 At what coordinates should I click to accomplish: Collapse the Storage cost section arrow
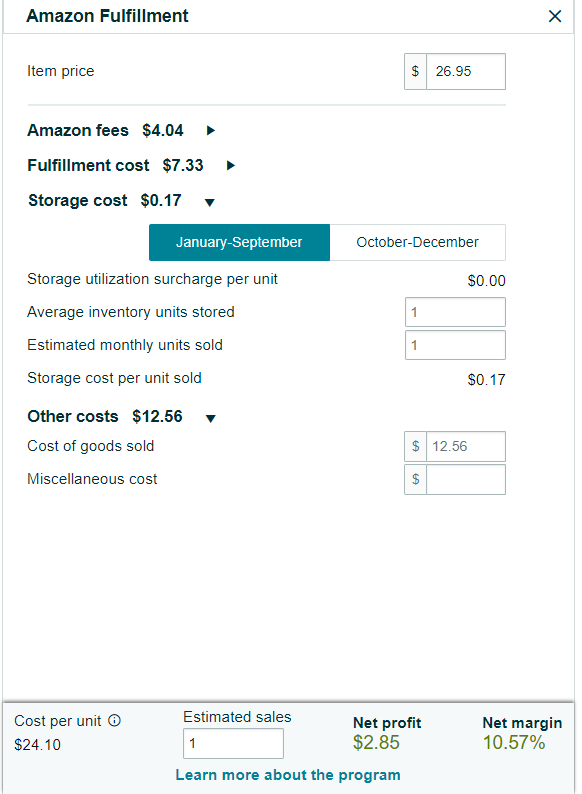click(210, 203)
